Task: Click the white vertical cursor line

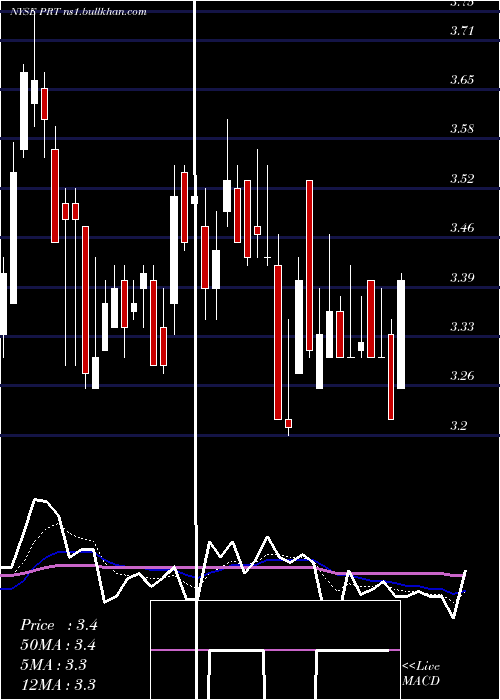Action: [195, 348]
